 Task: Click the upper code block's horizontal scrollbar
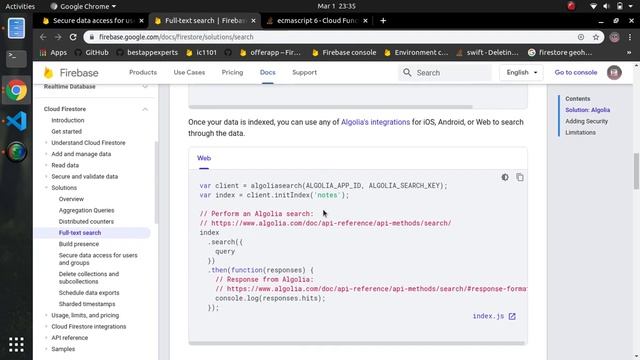tap(330, 107)
